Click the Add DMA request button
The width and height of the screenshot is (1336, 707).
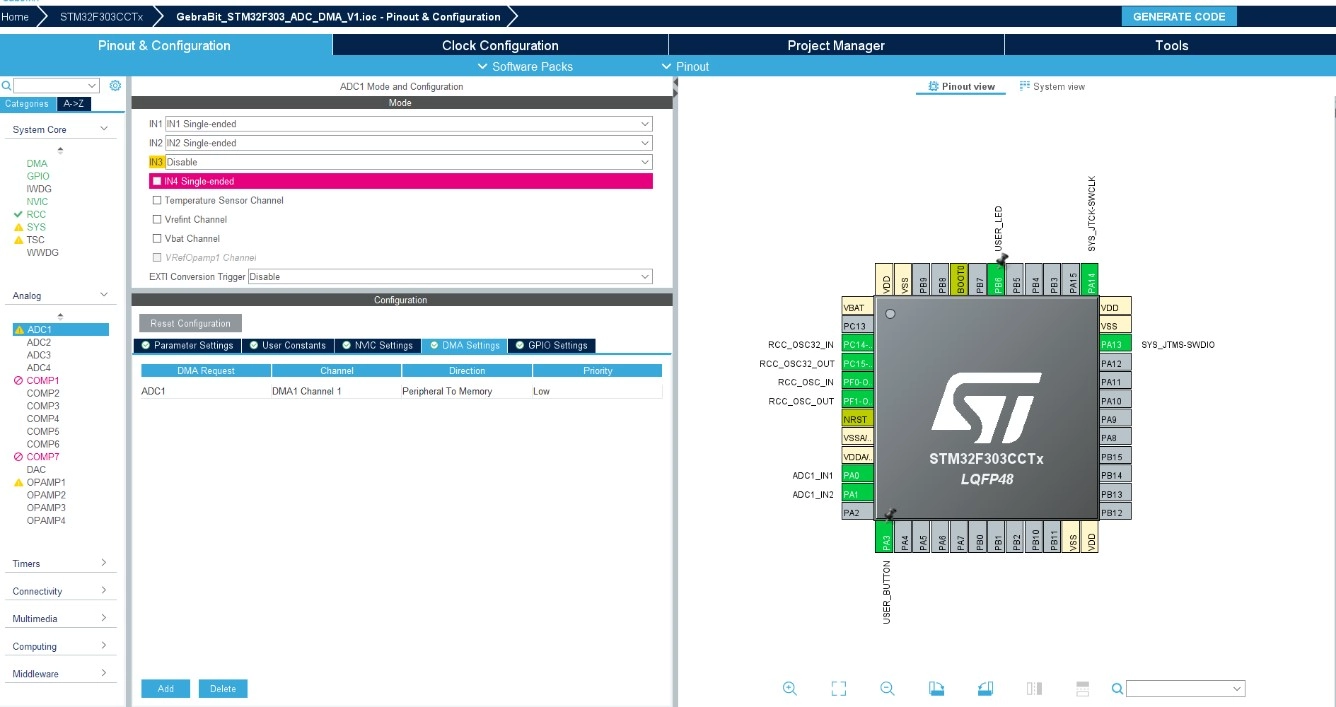[165, 688]
